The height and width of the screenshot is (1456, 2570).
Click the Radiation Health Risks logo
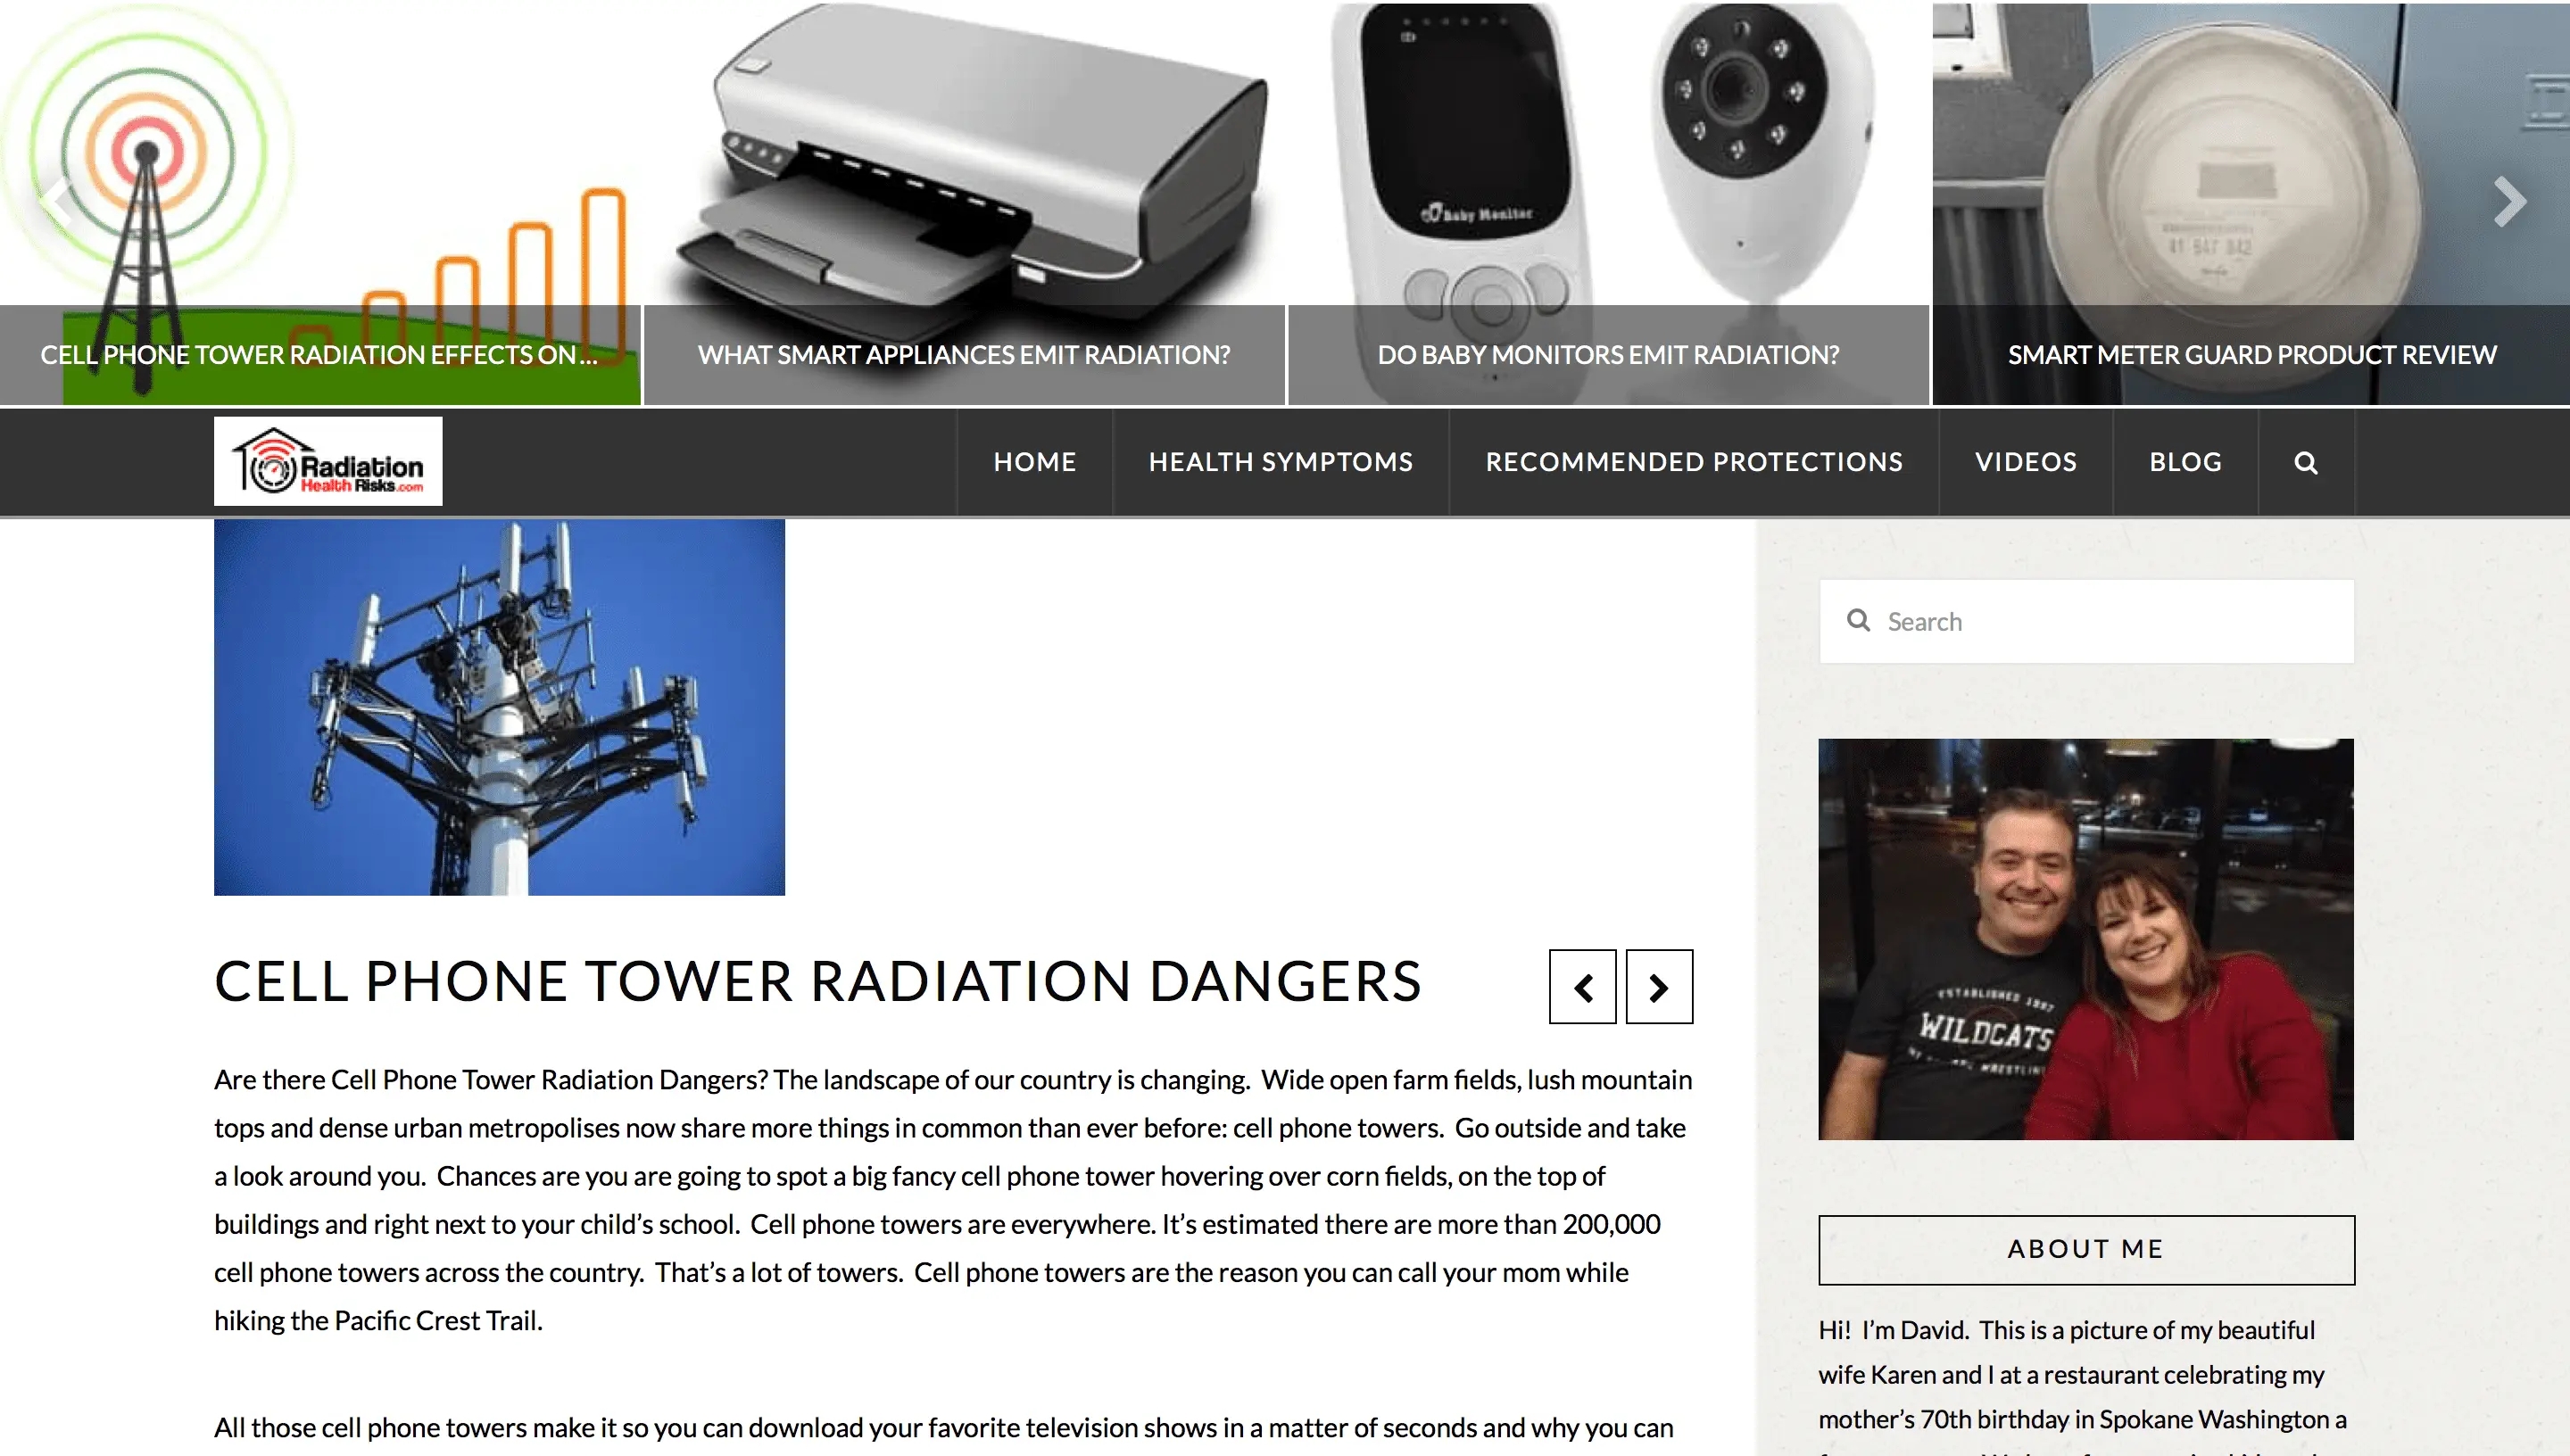point(328,462)
